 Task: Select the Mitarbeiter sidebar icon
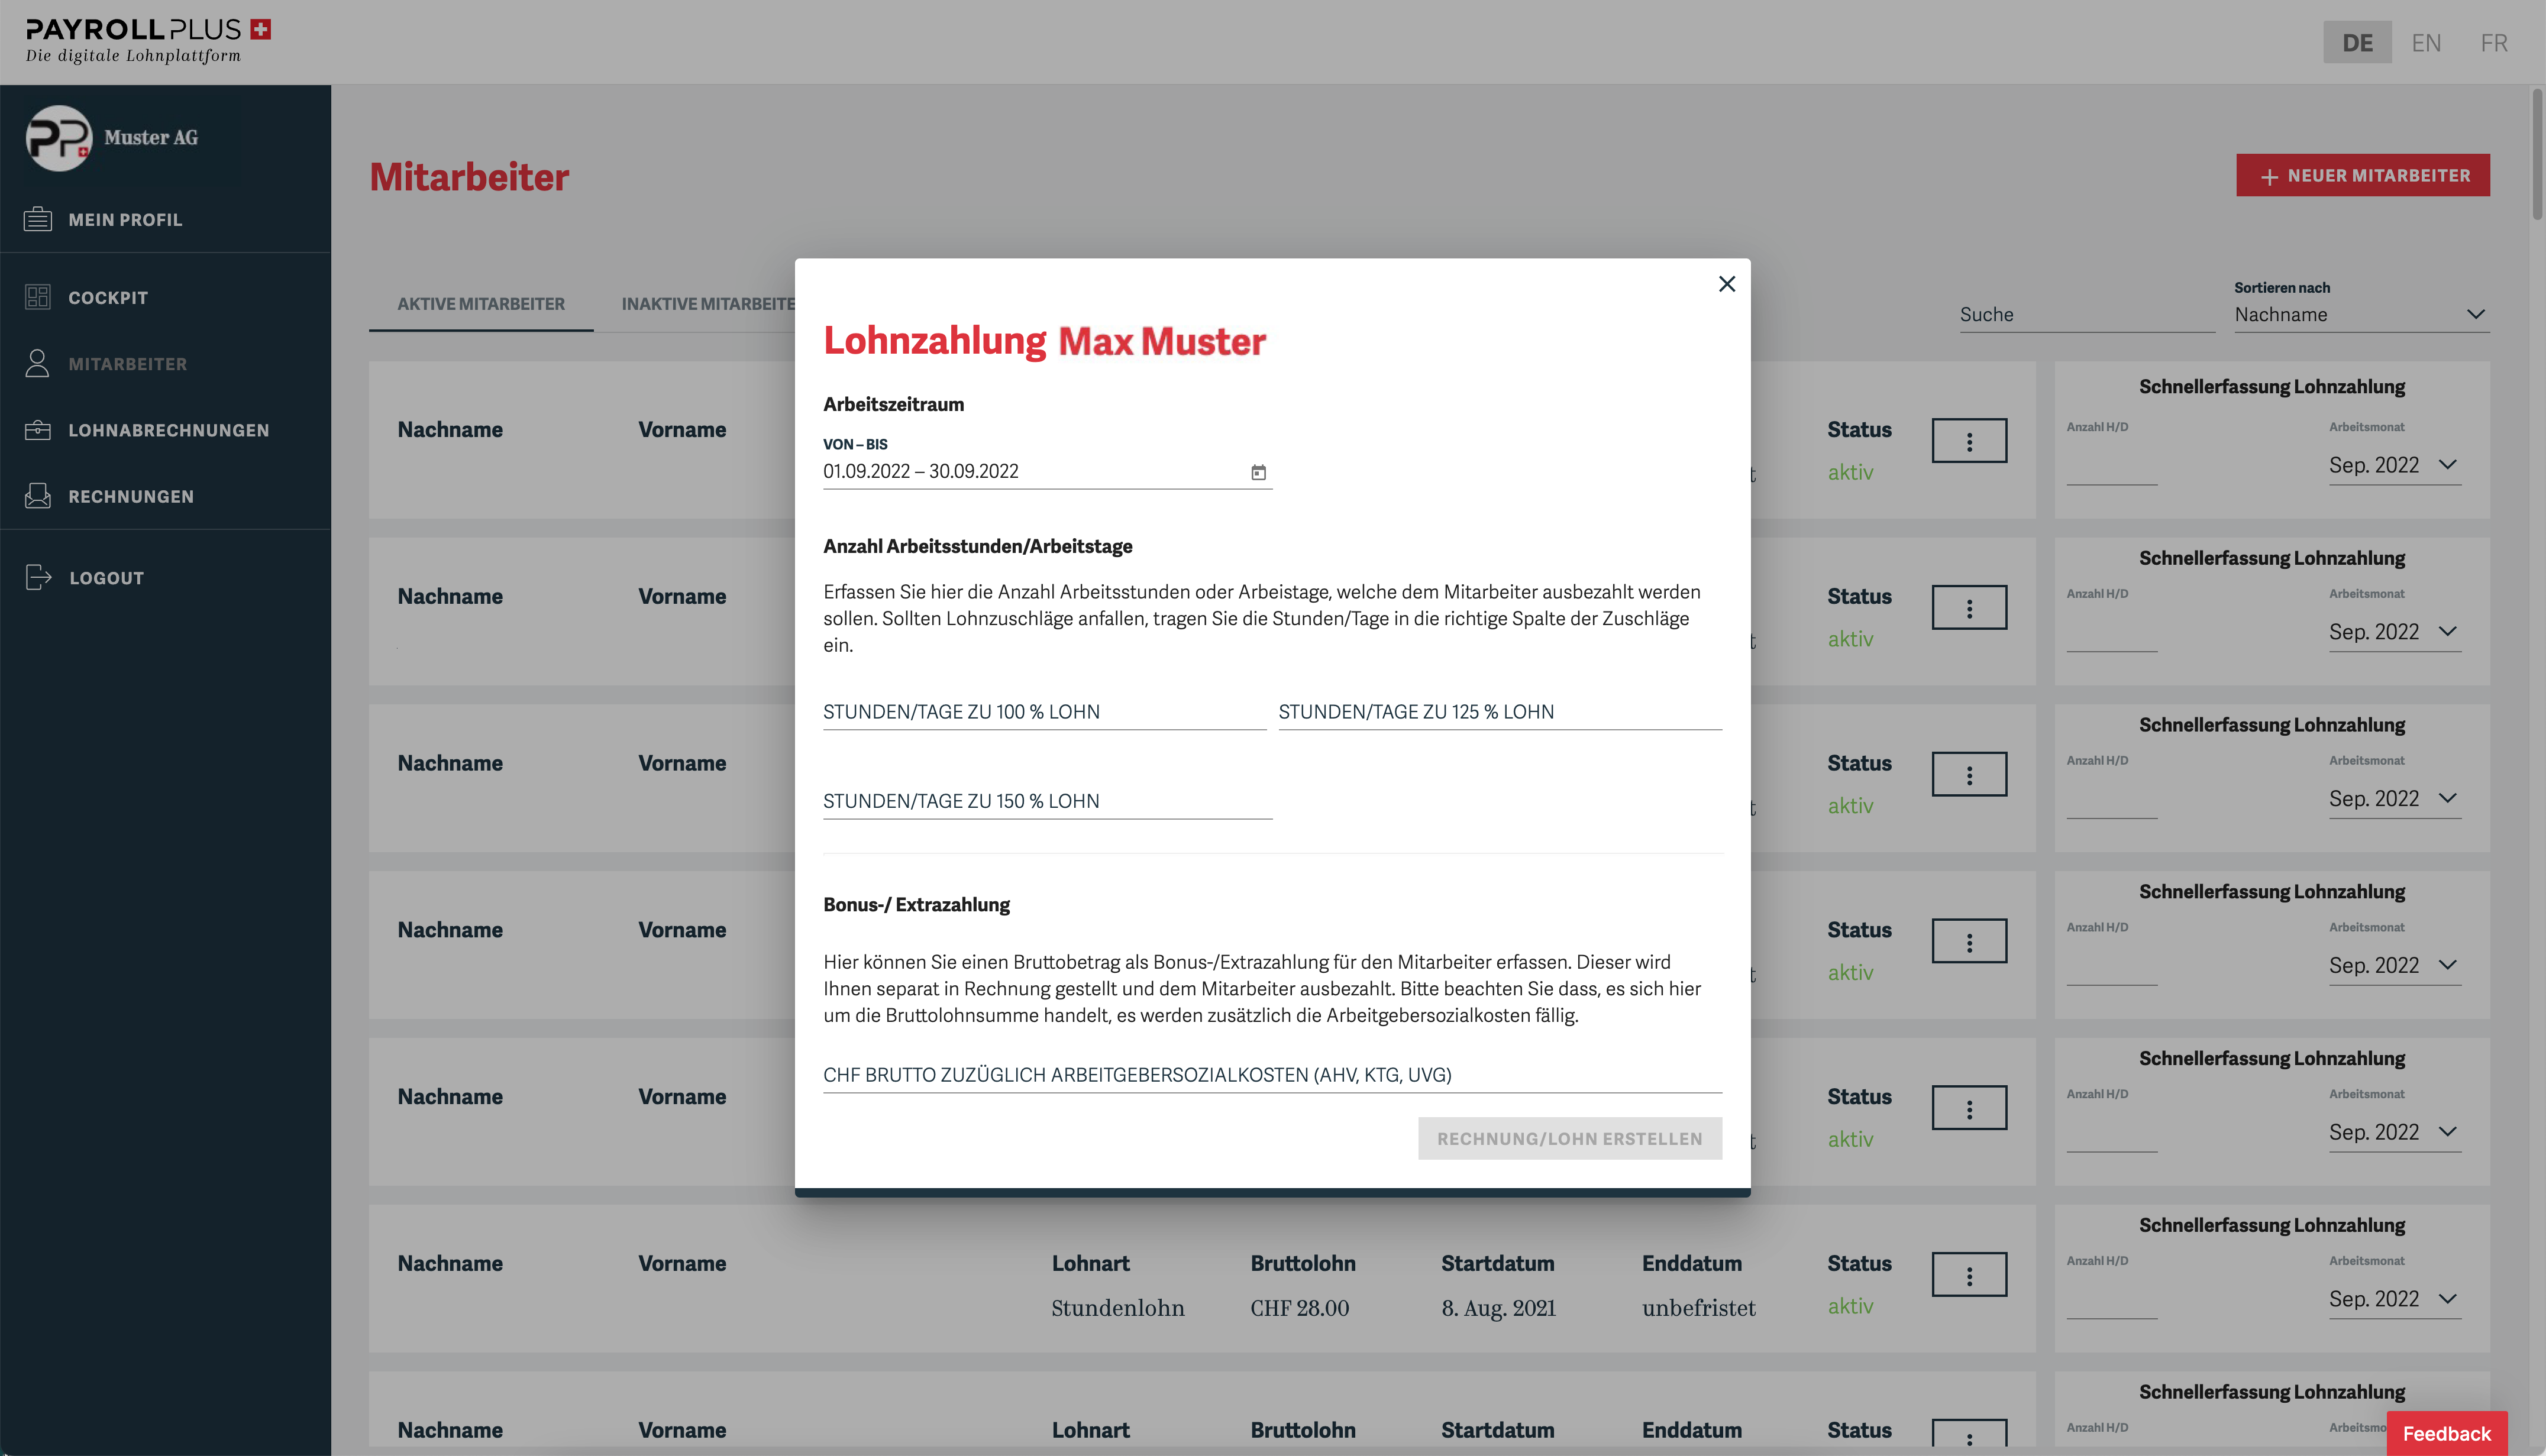(x=37, y=364)
